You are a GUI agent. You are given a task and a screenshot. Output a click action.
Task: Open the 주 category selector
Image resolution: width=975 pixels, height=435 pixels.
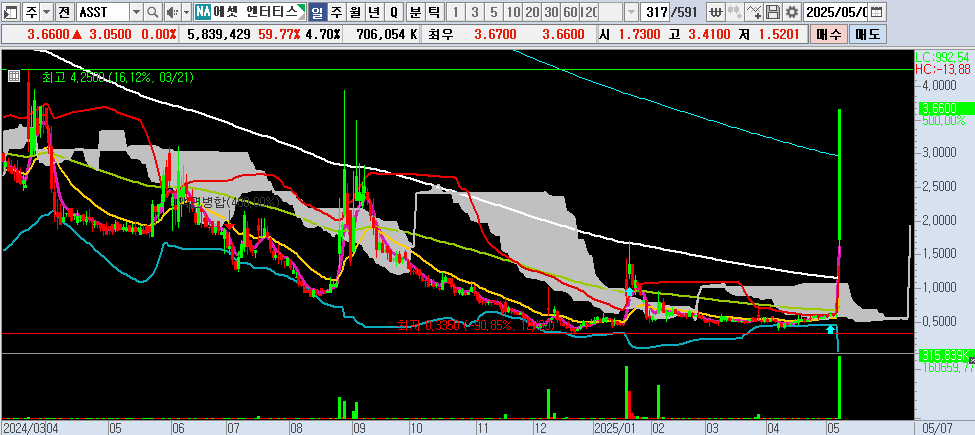(32, 11)
